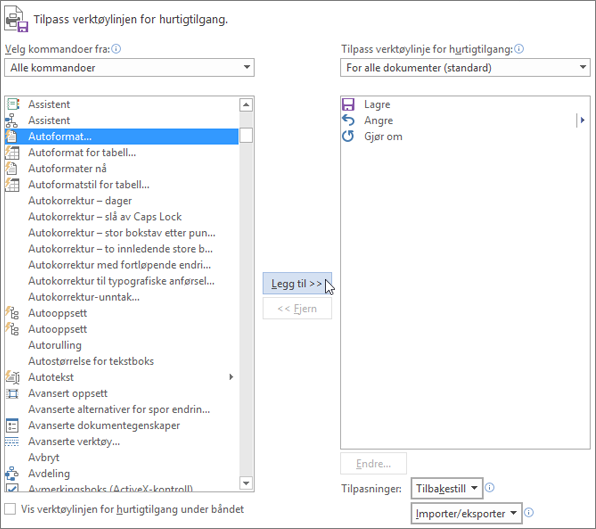This screenshot has height=529, width=596.
Task: Select the Avbryt command
Action: 122,458
